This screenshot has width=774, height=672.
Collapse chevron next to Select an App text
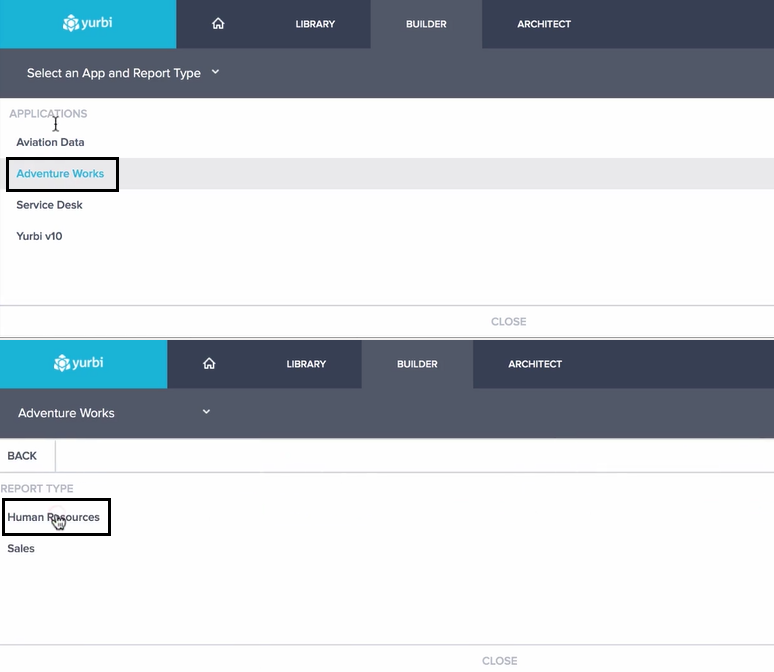[215, 72]
